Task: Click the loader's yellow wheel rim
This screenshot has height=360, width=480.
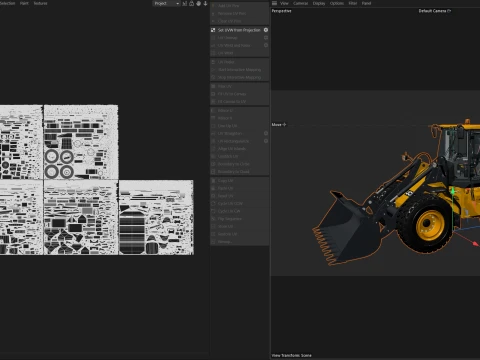Action: point(431,225)
